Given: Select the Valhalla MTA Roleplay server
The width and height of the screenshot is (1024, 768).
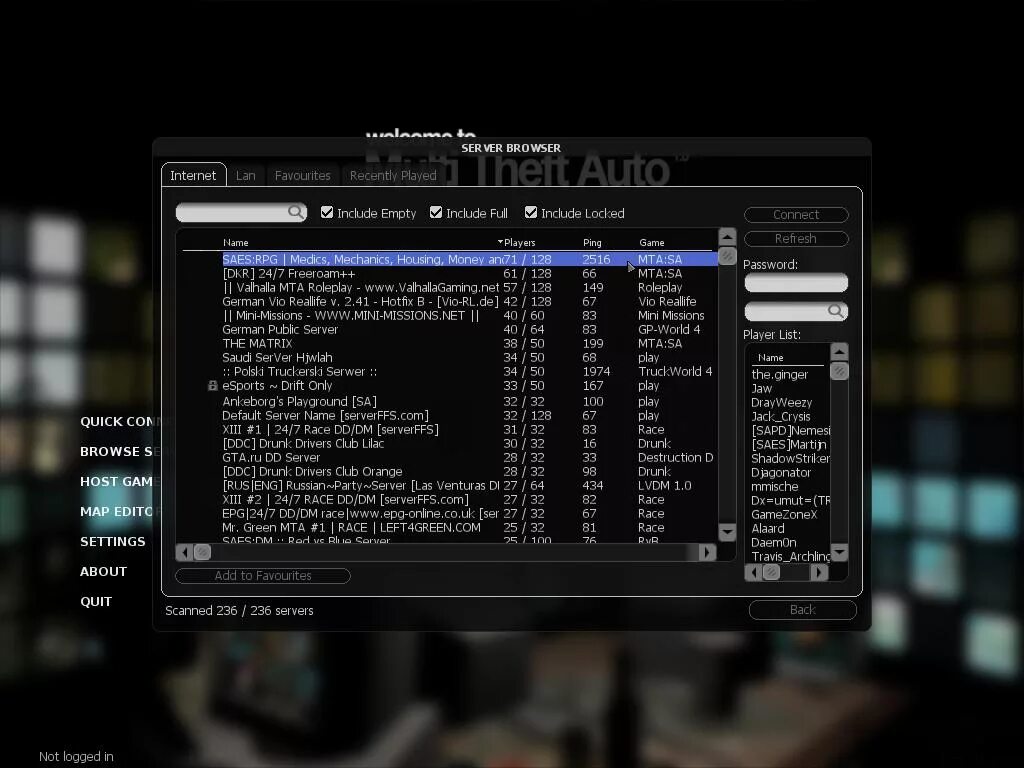Looking at the screenshot, I should [x=470, y=287].
